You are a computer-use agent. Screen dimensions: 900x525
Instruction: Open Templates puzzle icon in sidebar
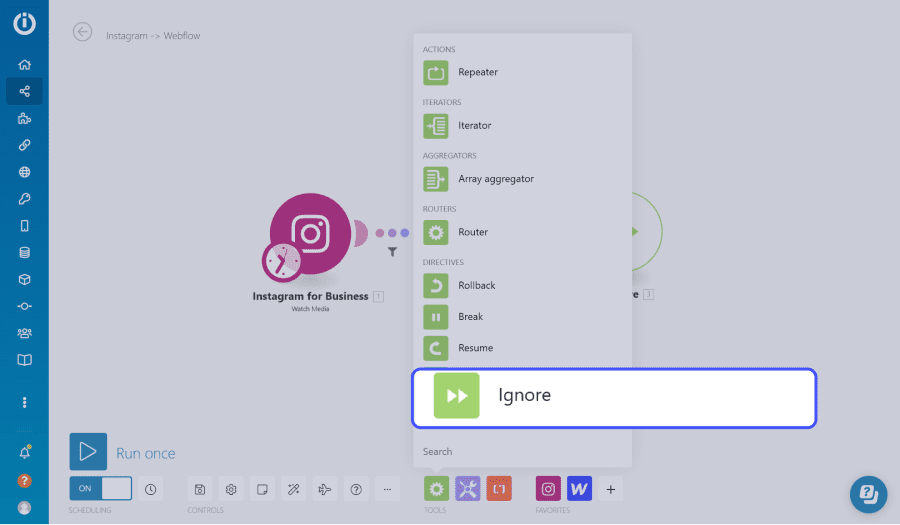coord(24,118)
